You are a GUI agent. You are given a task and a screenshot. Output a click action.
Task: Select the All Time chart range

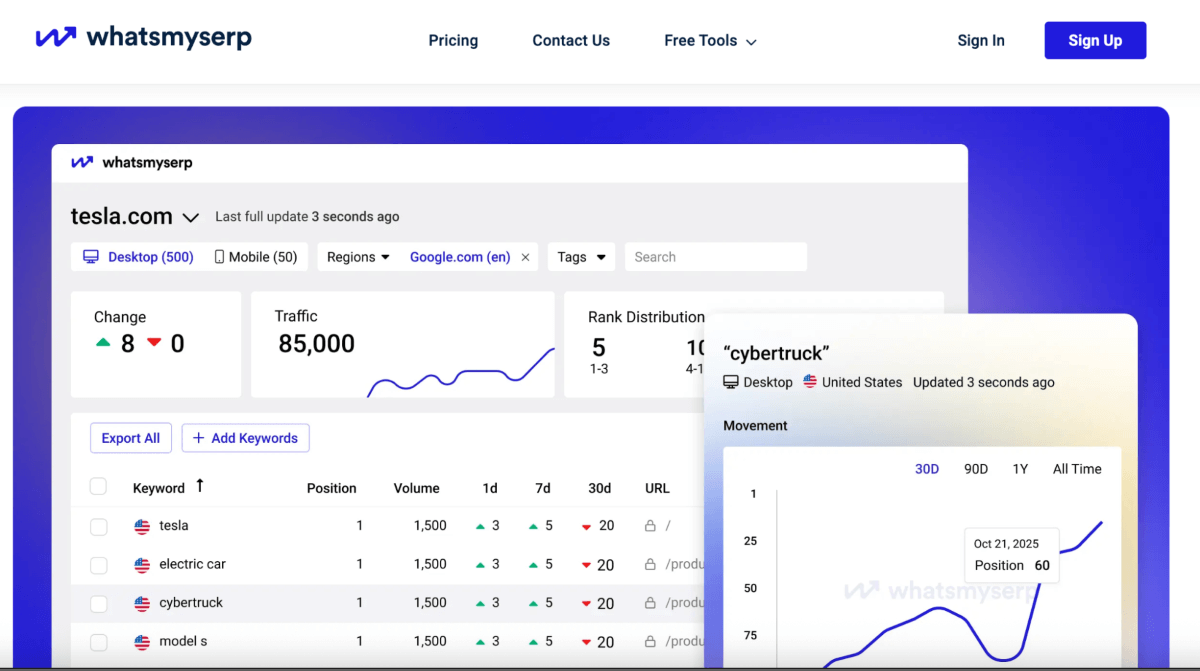(1077, 469)
